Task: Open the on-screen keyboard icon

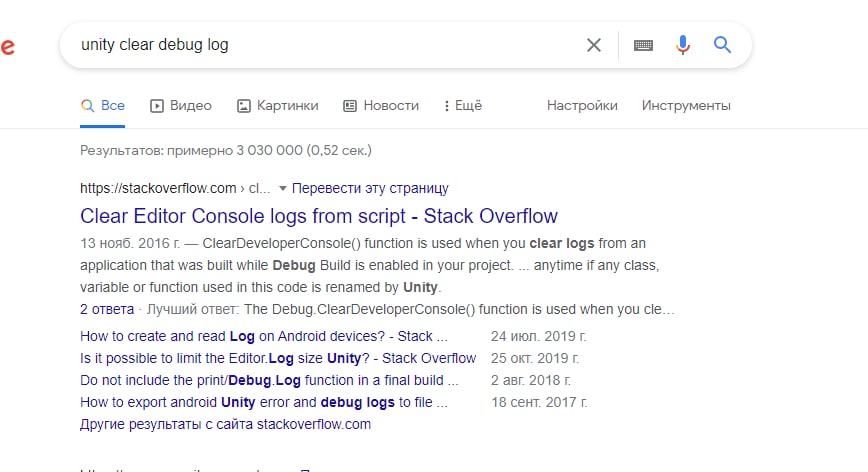Action: [x=643, y=45]
